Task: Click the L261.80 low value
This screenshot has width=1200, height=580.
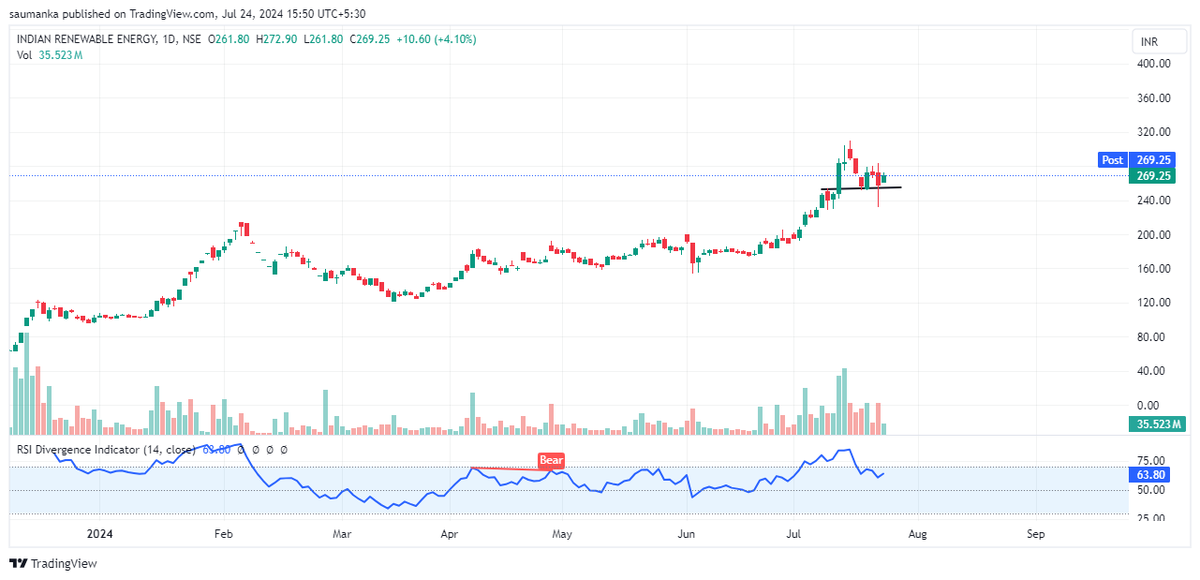Action: (324, 40)
